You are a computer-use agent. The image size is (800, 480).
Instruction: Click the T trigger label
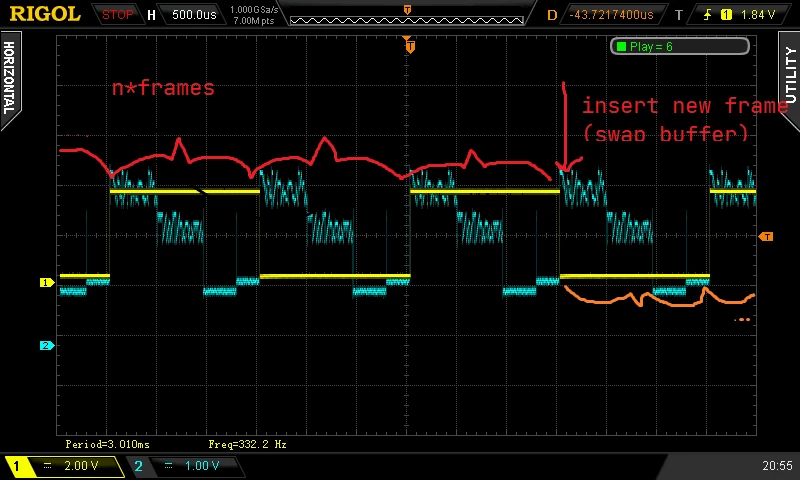[x=679, y=15]
